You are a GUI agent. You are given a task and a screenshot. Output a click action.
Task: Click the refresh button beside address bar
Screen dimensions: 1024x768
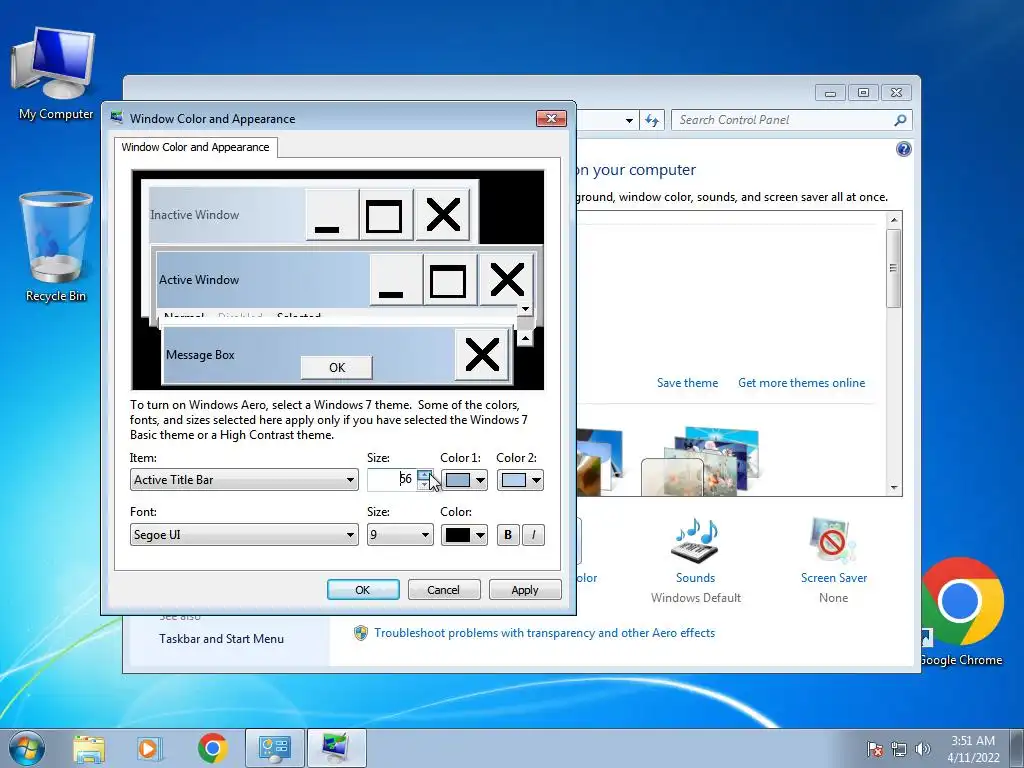[x=652, y=120]
